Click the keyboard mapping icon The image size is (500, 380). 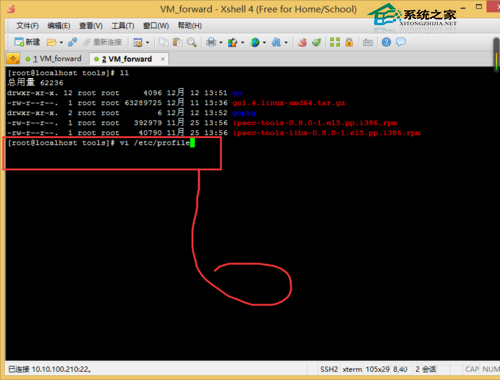tap(368, 42)
